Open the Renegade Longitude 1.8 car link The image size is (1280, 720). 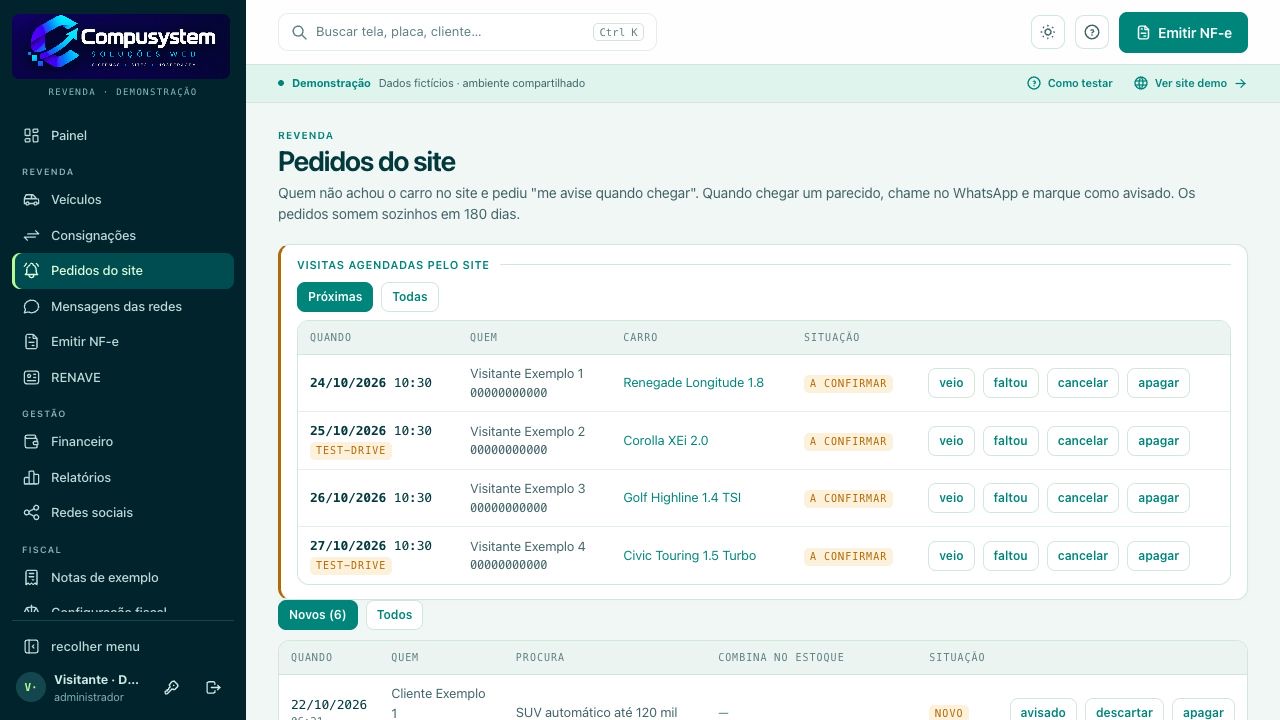[693, 383]
